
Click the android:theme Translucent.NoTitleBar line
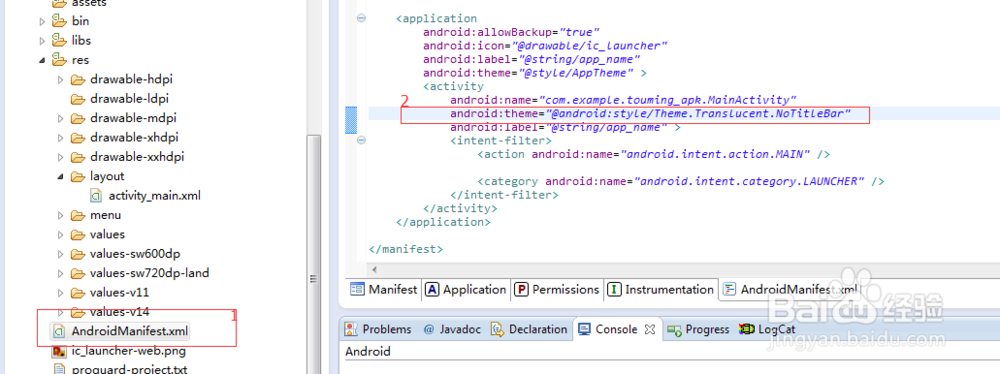click(651, 114)
